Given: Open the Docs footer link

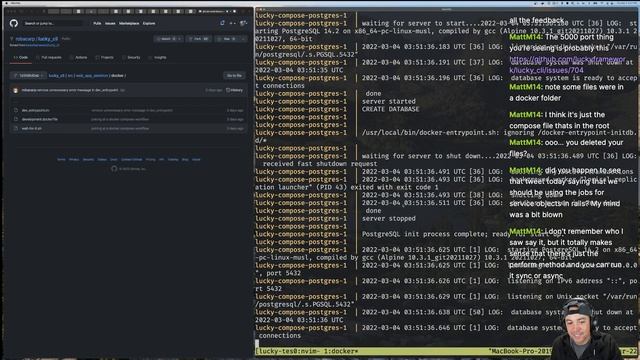Looking at the screenshot, I should pyautogui.click(x=113, y=160).
